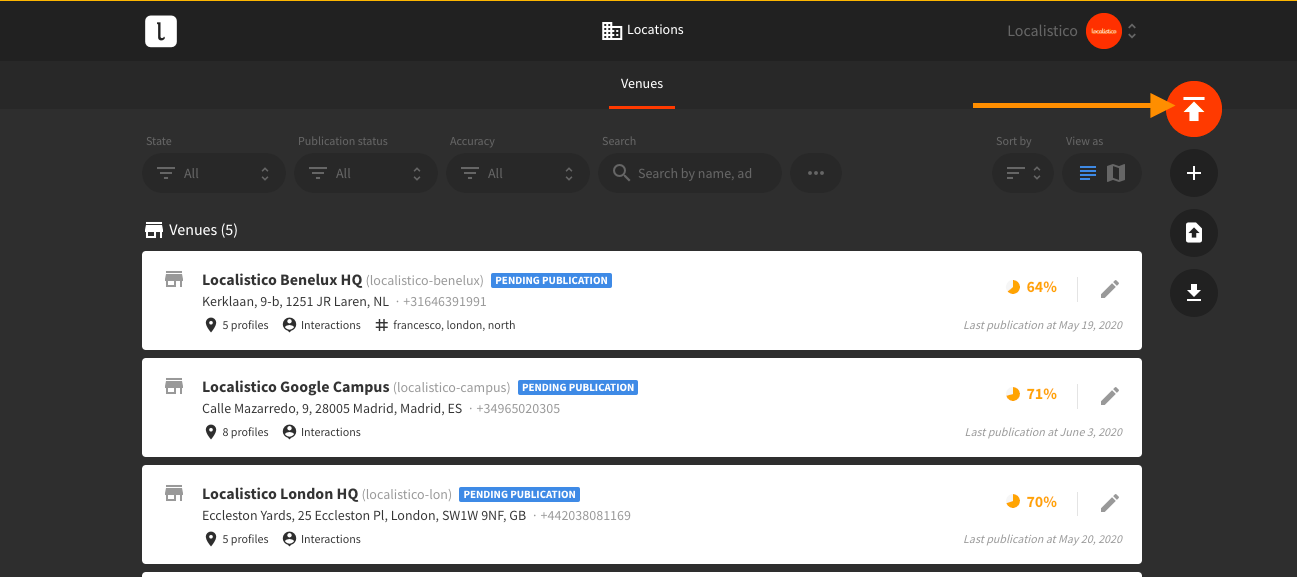The image size is (1297, 577).
Task: Click venue ID (localistico-campus)
Action: [x=452, y=388]
